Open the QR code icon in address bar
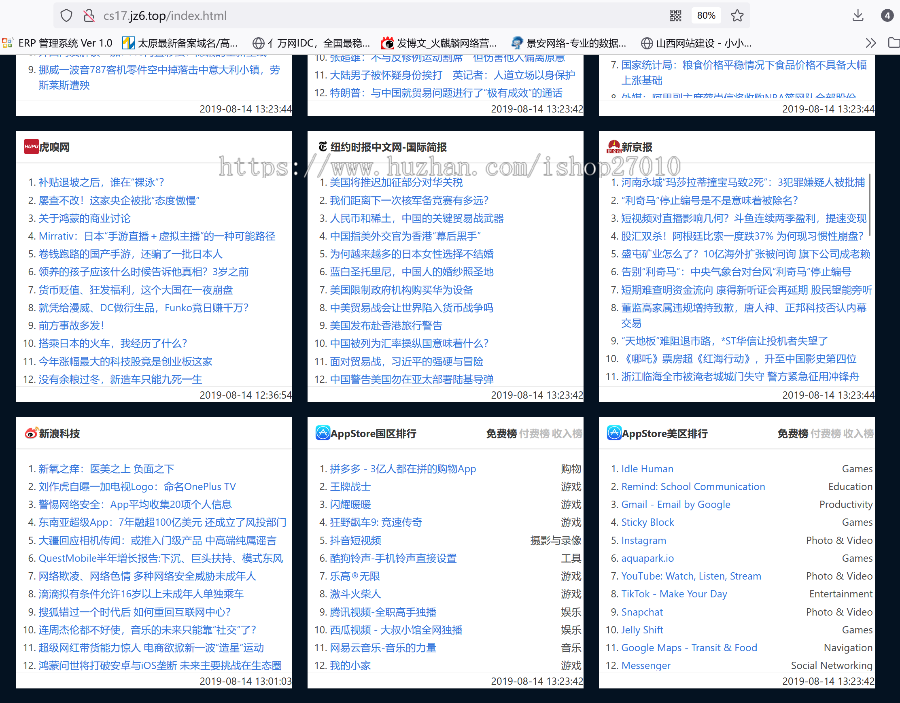This screenshot has height=703, width=900. click(x=676, y=15)
